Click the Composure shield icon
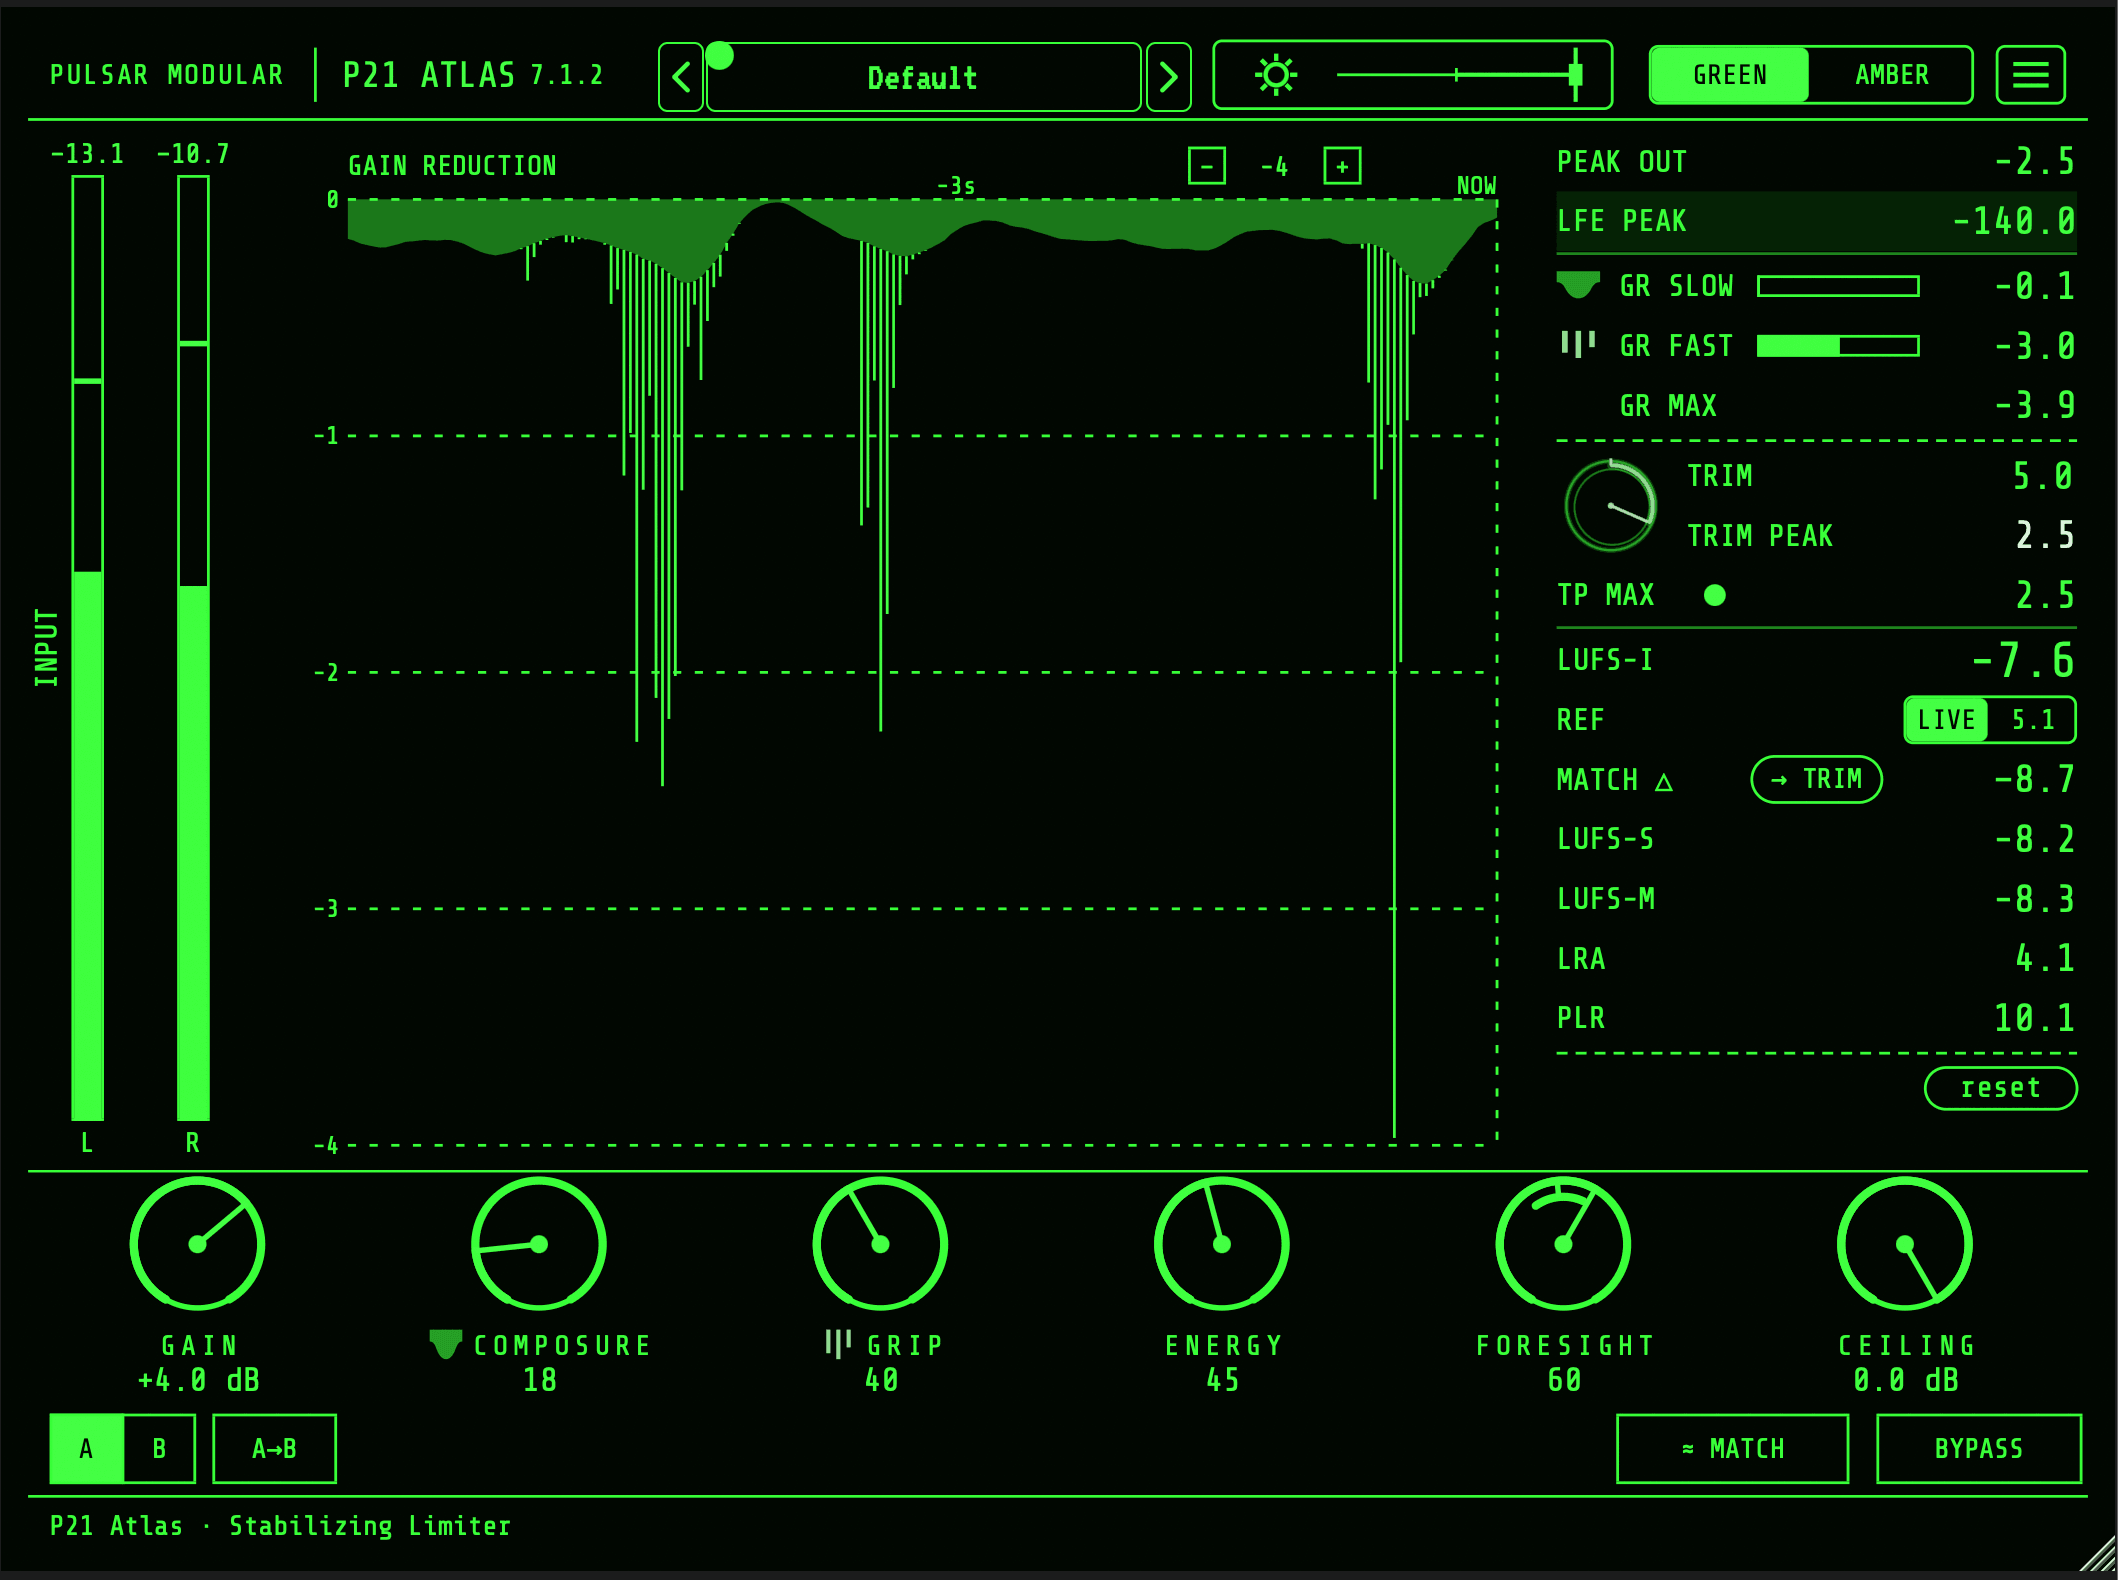2118x1580 pixels. 446,1344
